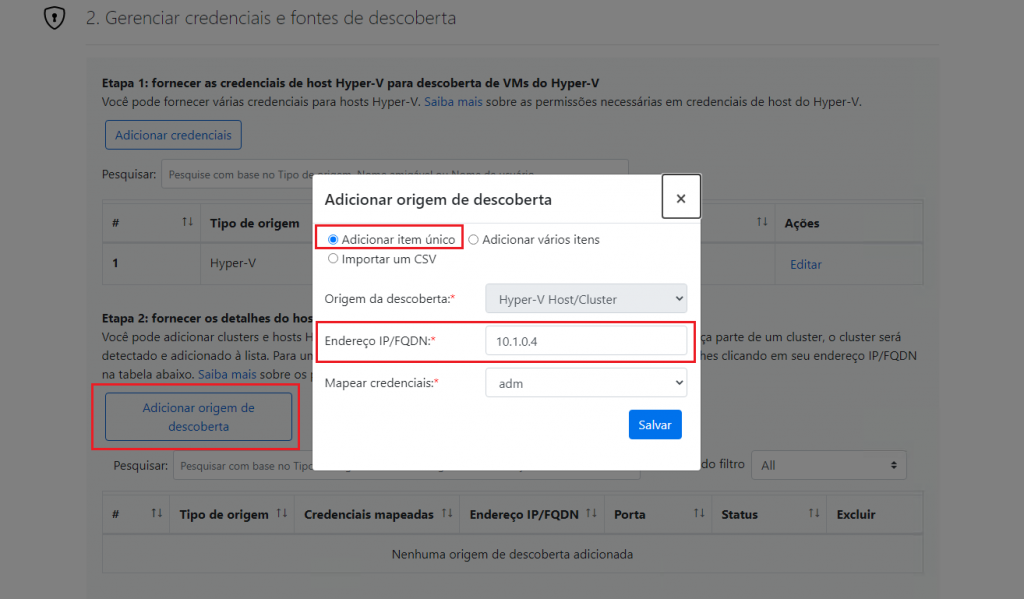Click the Adicionar credenciais button

[173, 135]
